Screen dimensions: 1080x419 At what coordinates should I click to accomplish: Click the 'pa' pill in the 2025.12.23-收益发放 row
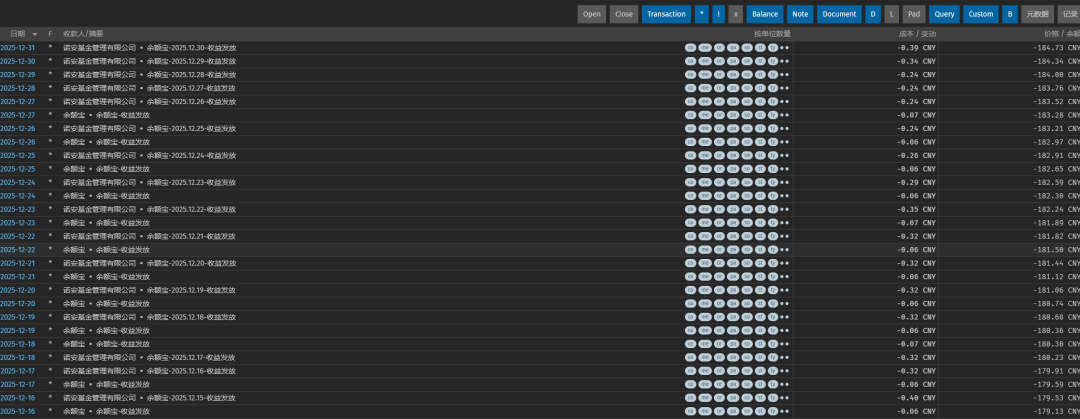pyautogui.click(x=733, y=182)
